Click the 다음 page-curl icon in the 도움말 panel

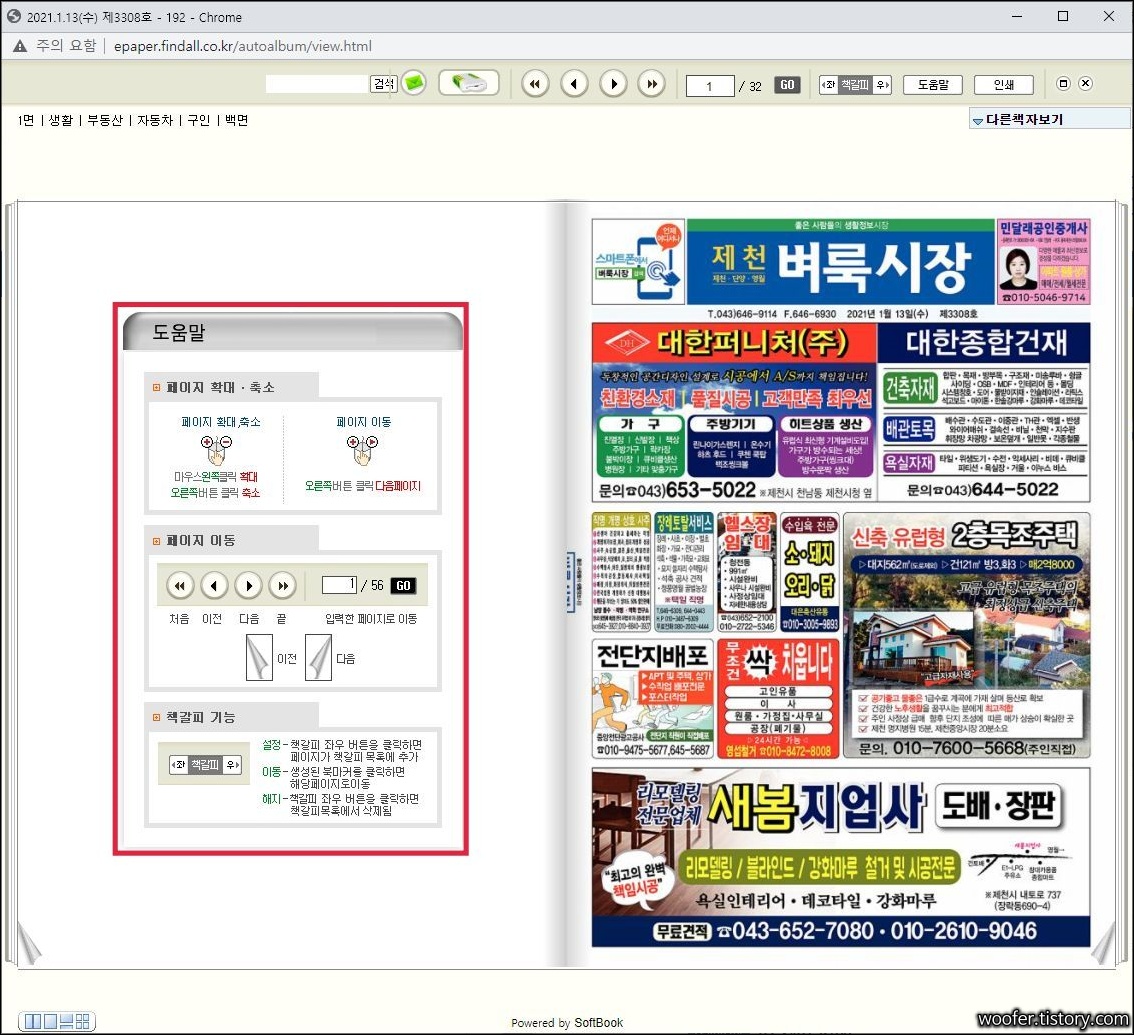click(x=318, y=657)
